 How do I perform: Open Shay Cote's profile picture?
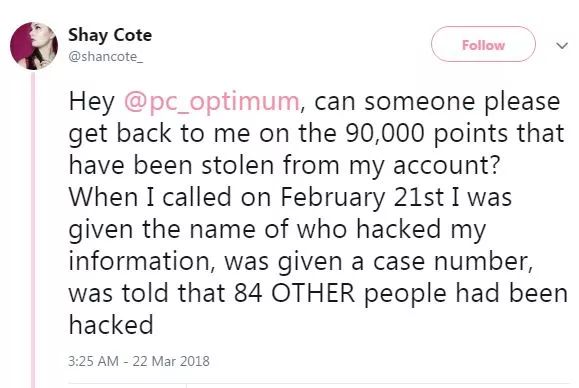coord(34,46)
